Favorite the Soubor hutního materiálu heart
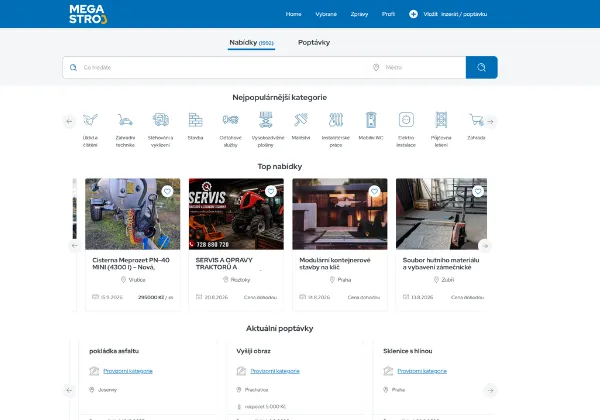The height and width of the screenshot is (420, 600). point(478,191)
